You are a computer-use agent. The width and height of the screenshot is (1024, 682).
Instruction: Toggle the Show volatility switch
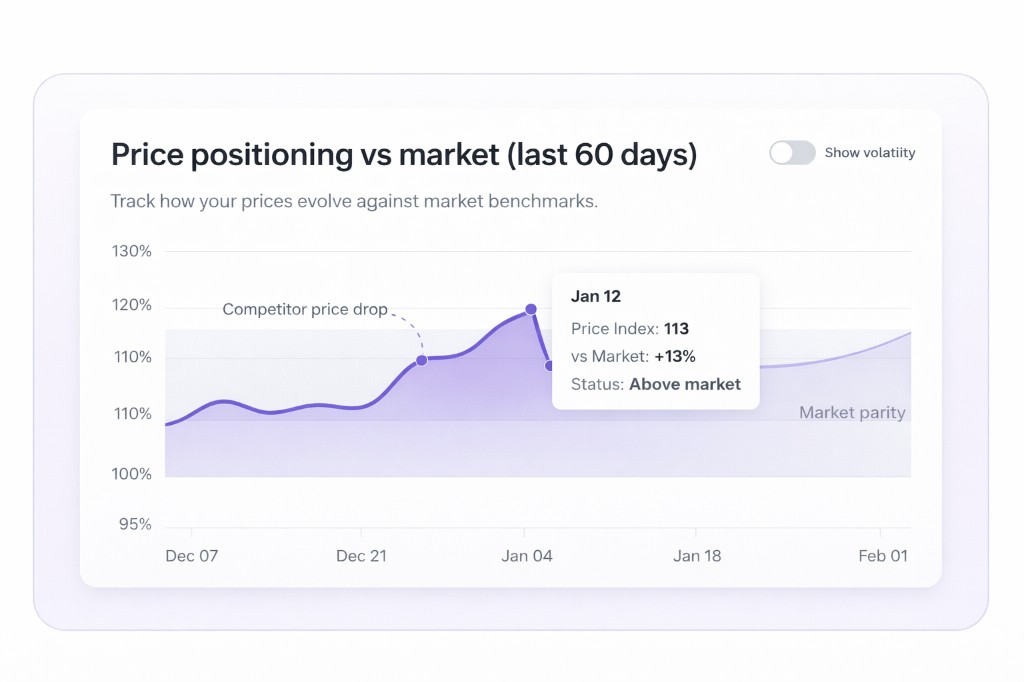pos(792,153)
